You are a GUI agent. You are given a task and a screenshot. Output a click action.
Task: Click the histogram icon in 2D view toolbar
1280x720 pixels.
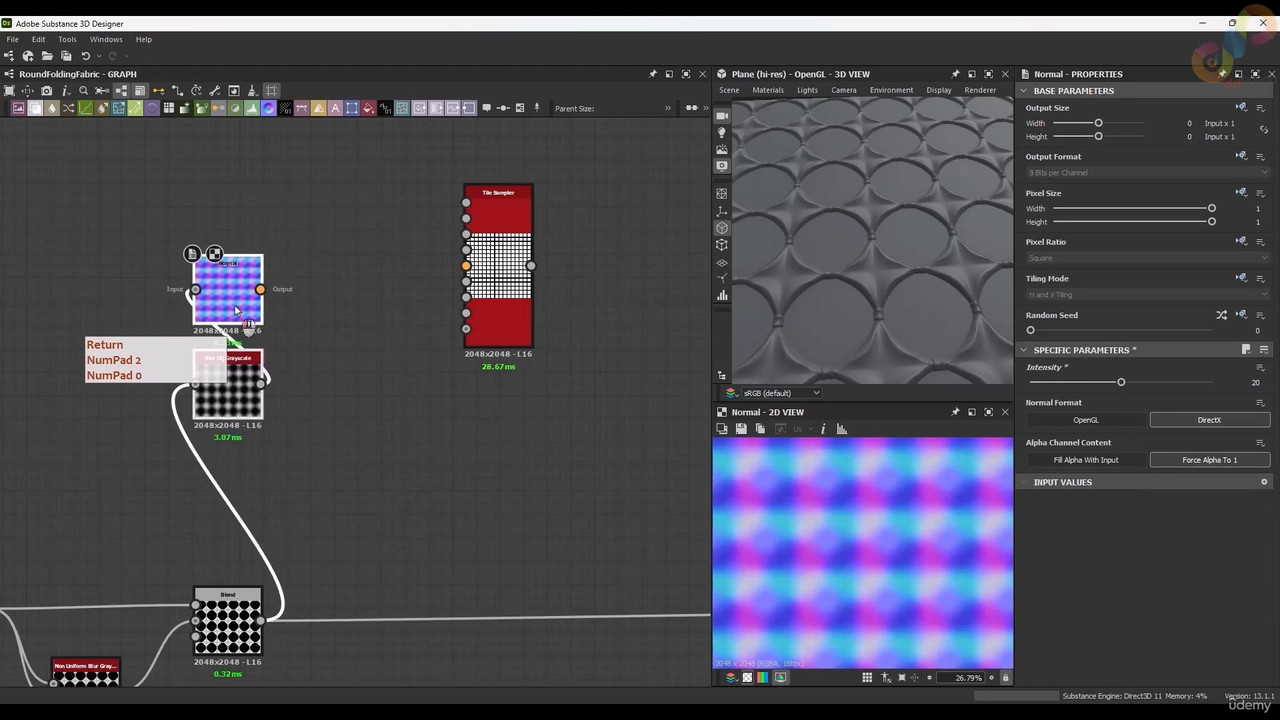[x=842, y=429]
